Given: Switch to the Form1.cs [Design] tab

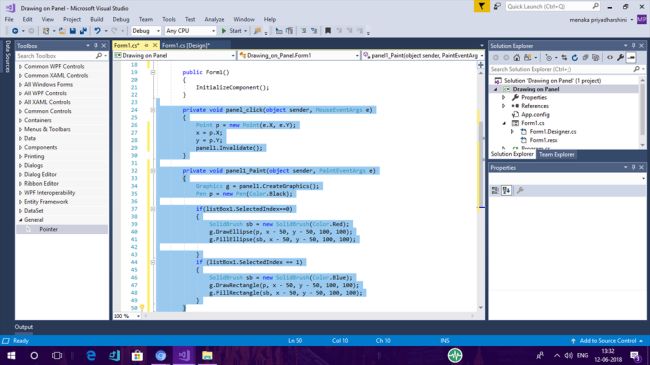Looking at the screenshot, I should [x=186, y=45].
